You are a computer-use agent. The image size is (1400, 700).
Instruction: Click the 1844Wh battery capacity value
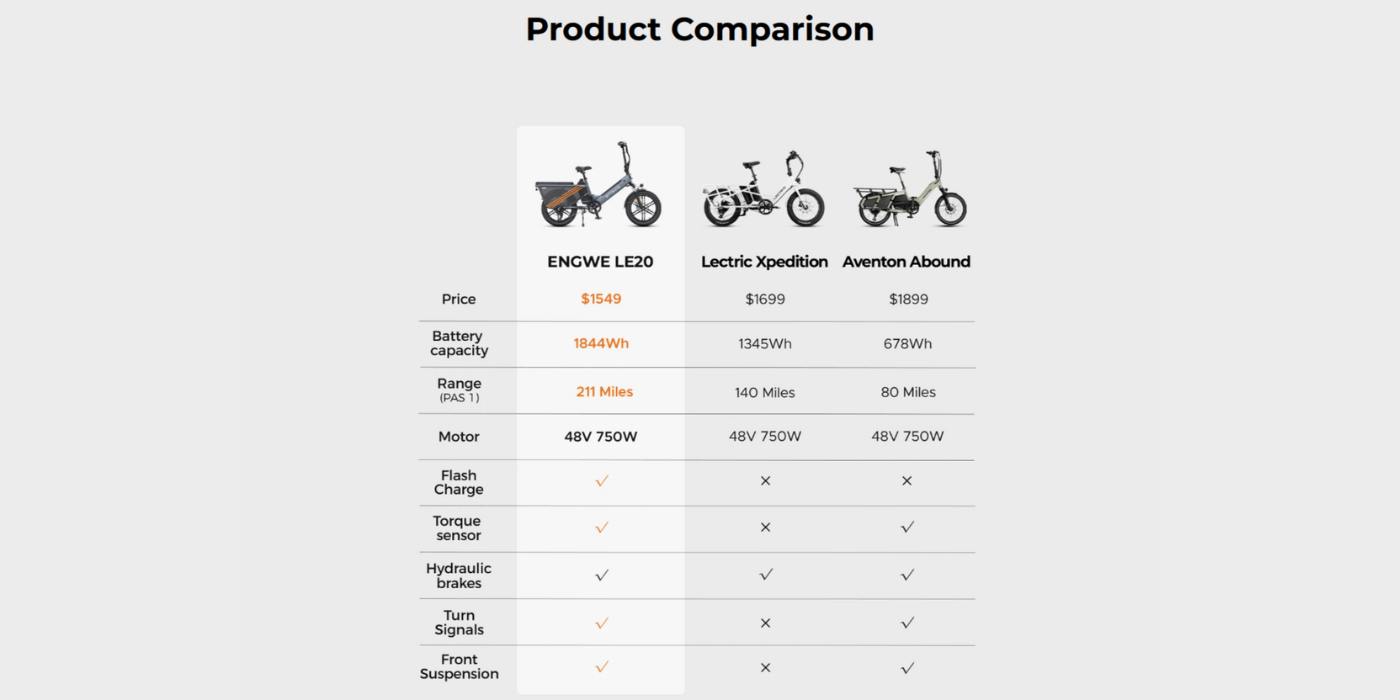(x=601, y=344)
